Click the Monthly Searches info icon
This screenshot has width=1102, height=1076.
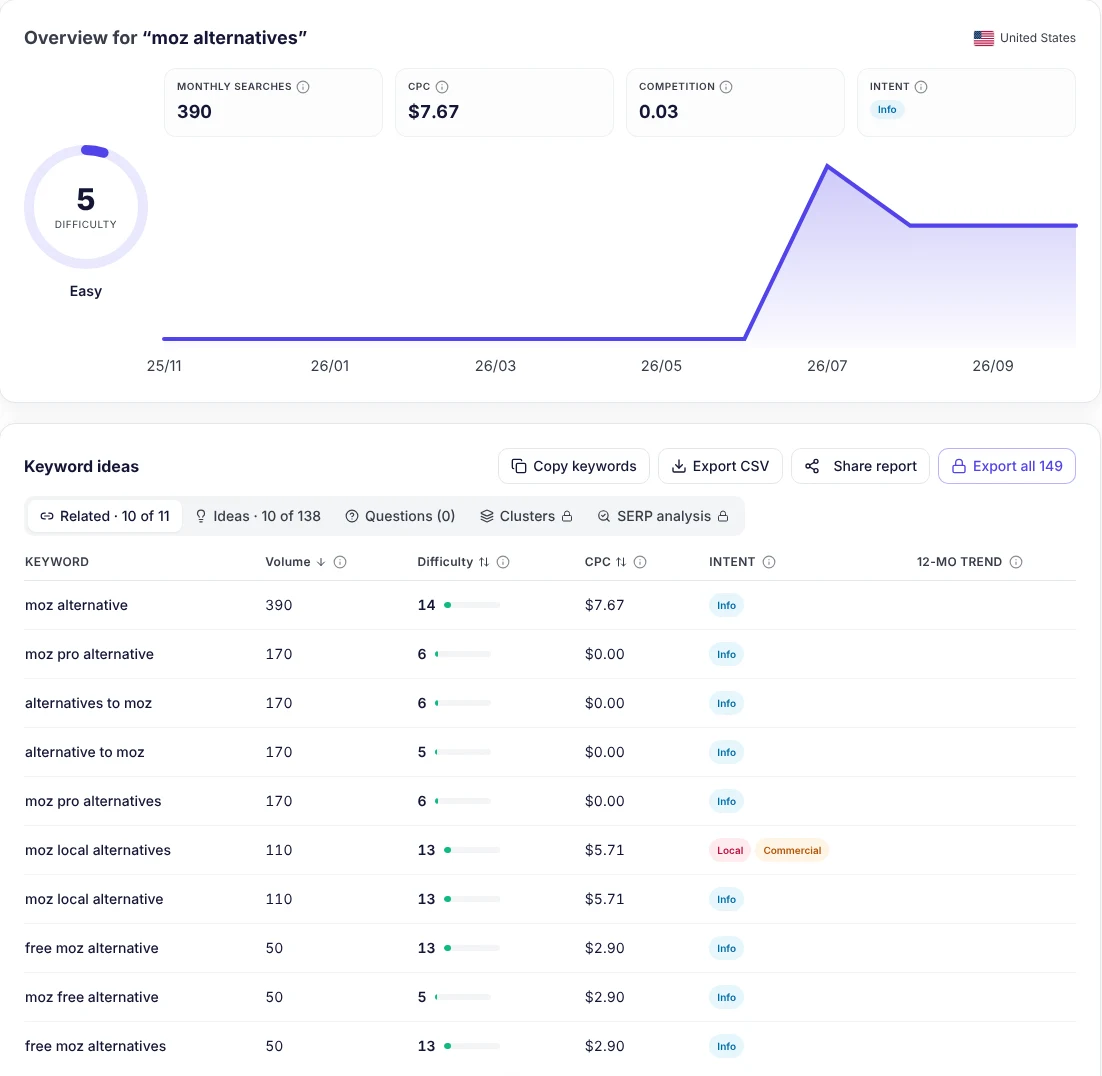coord(303,86)
